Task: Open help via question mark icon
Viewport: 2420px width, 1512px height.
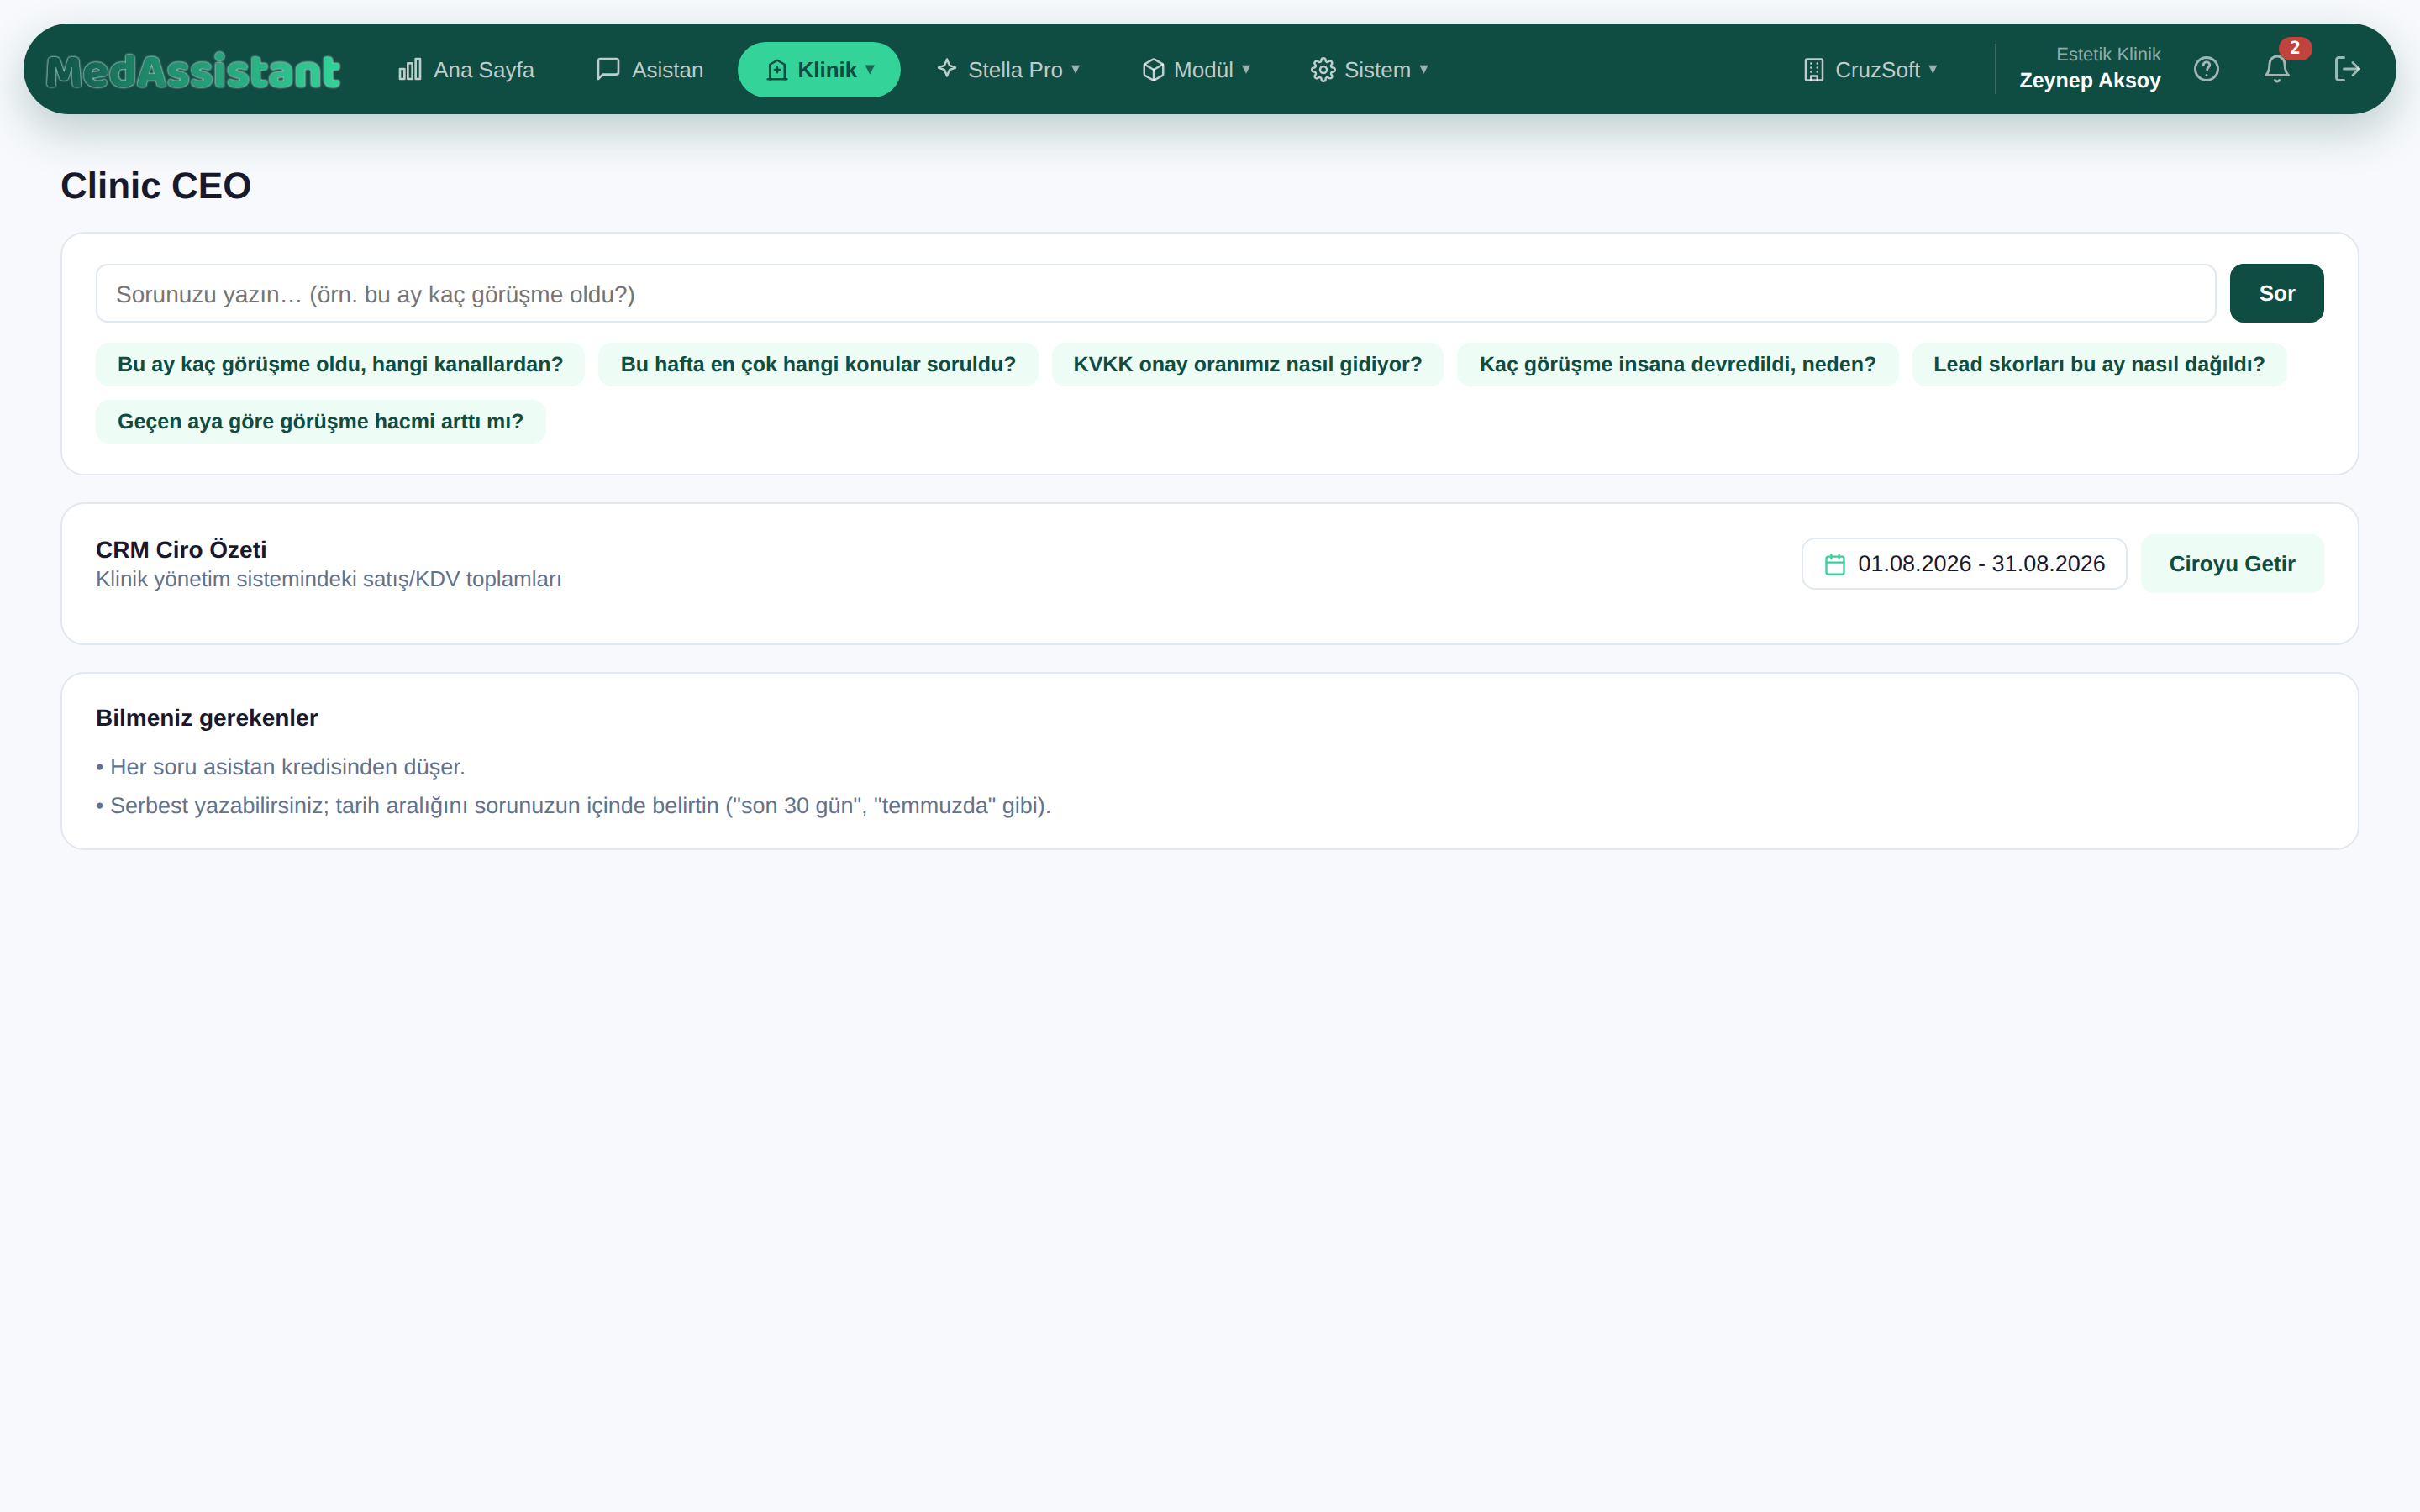Action: pos(2206,69)
